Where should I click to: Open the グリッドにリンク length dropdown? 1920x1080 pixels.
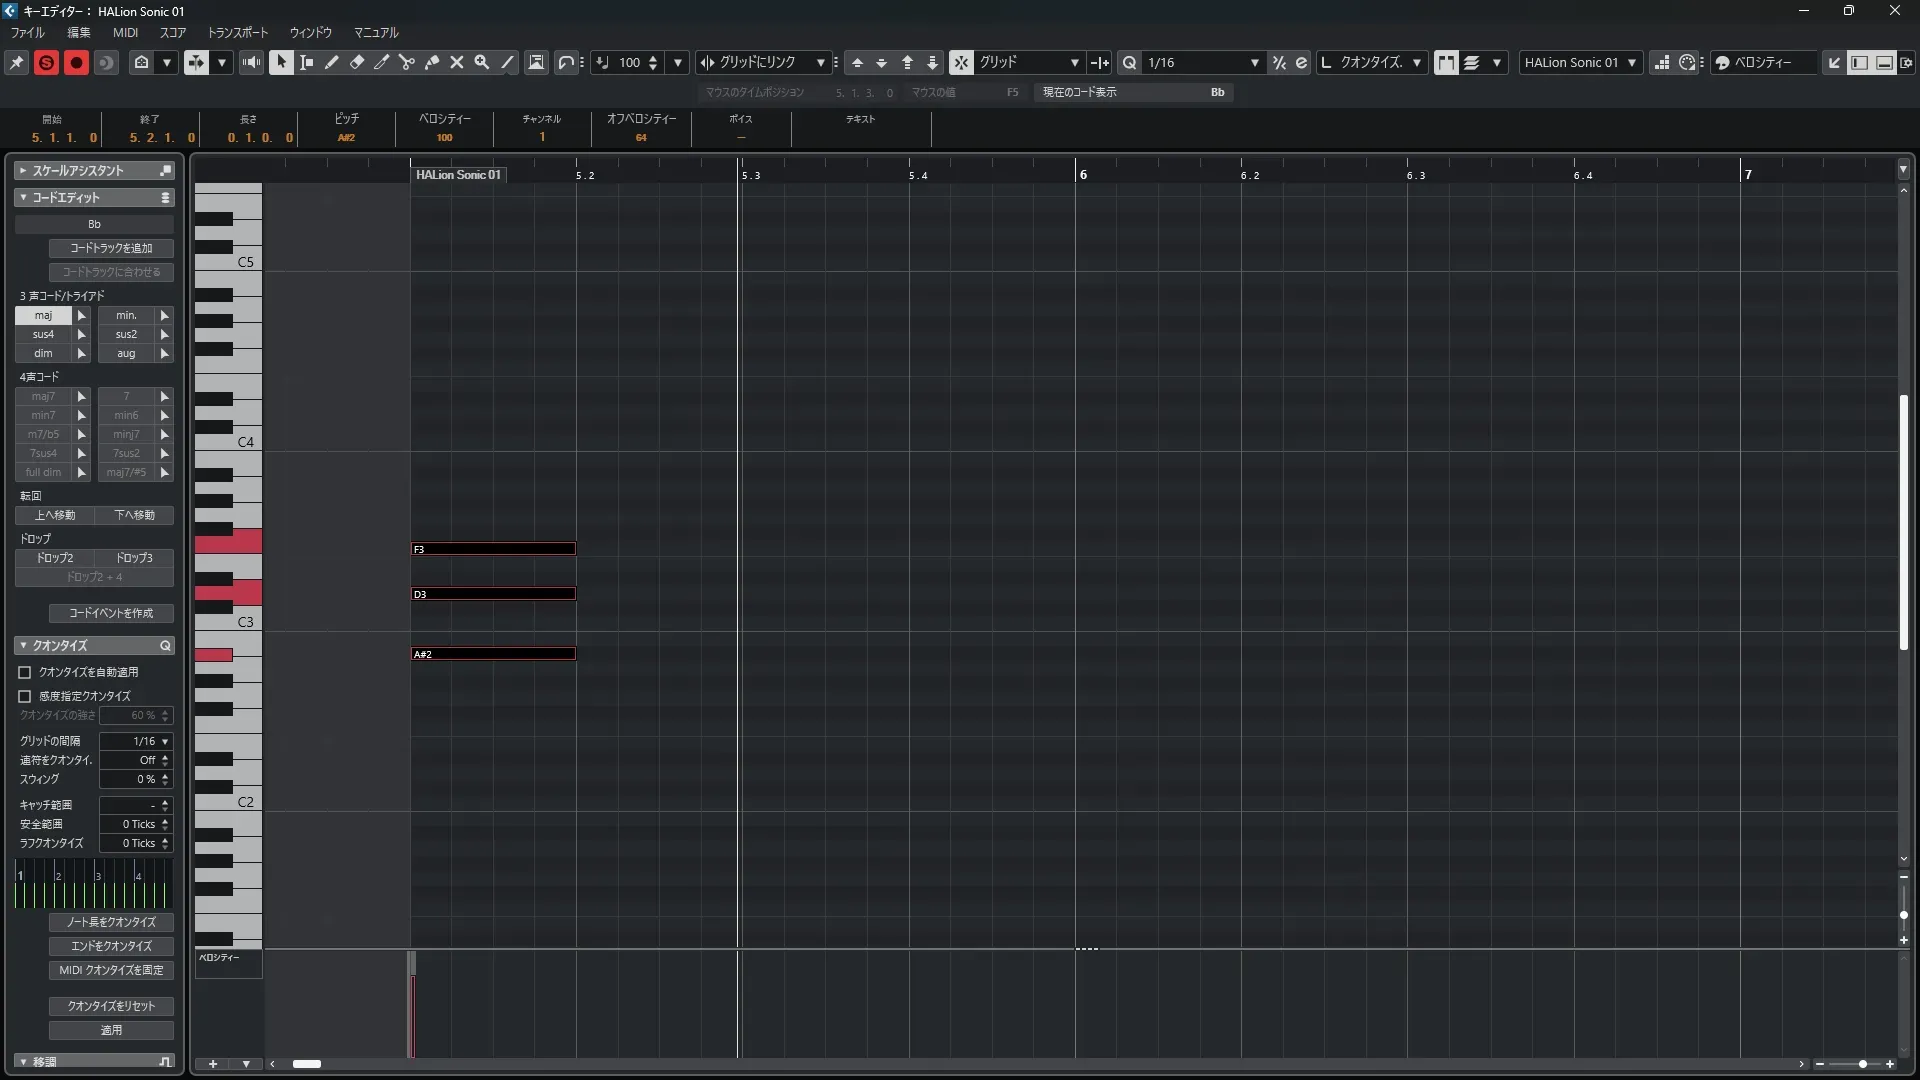coord(820,62)
